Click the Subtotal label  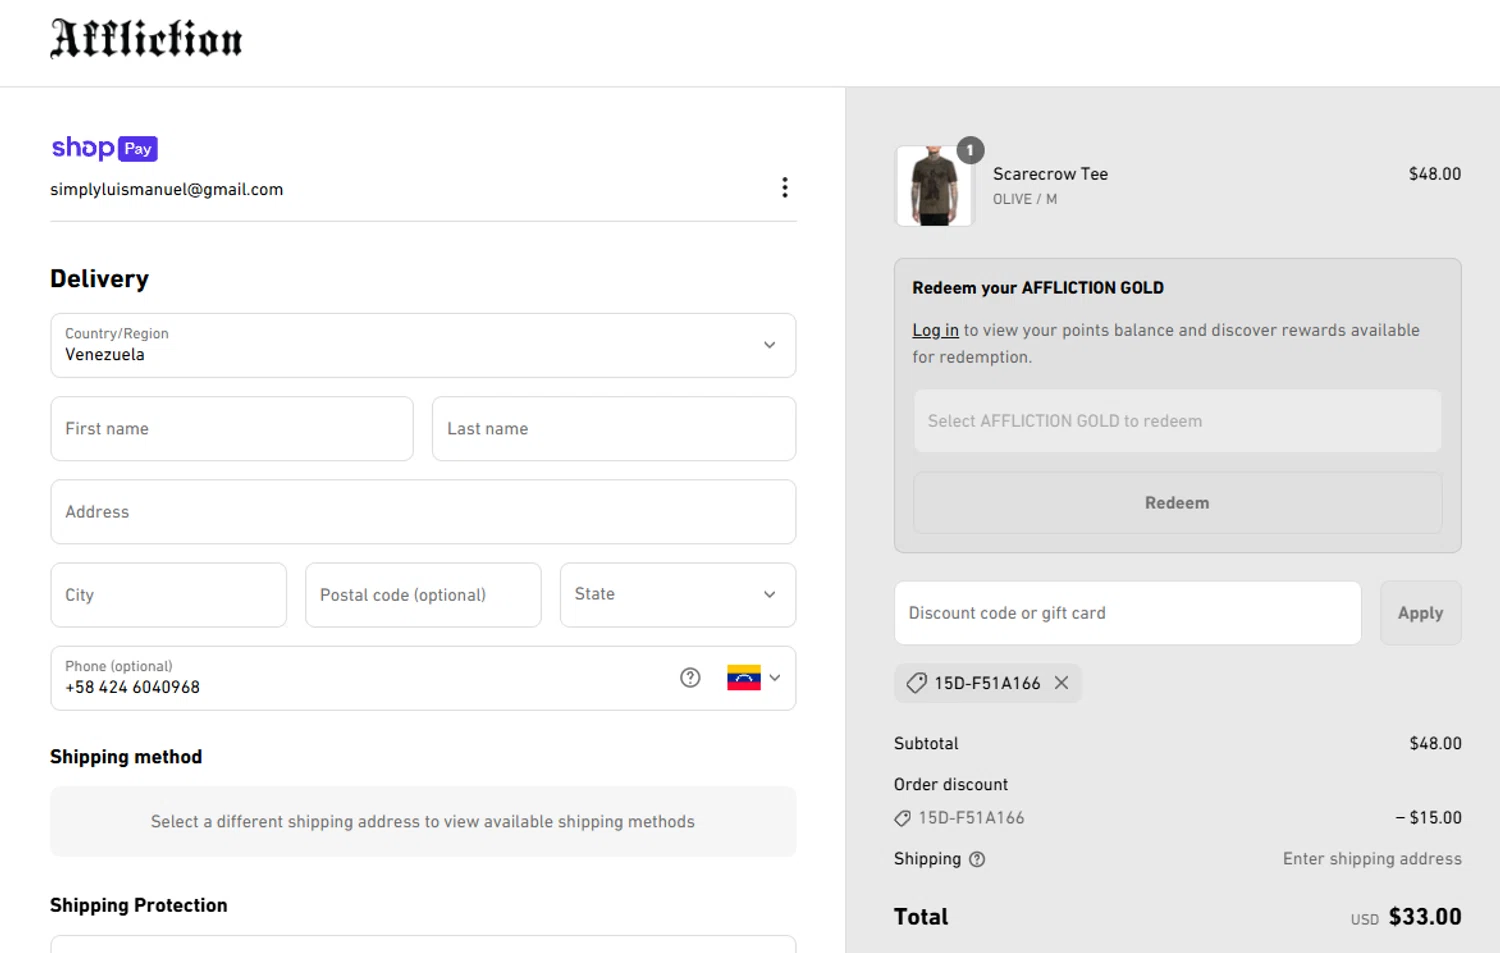coord(926,744)
